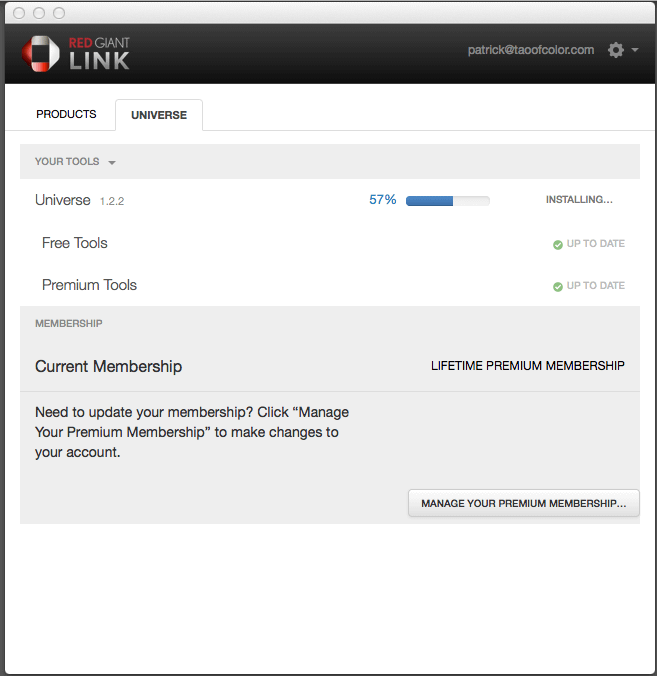Close the Red Giant Link window

click(19, 13)
